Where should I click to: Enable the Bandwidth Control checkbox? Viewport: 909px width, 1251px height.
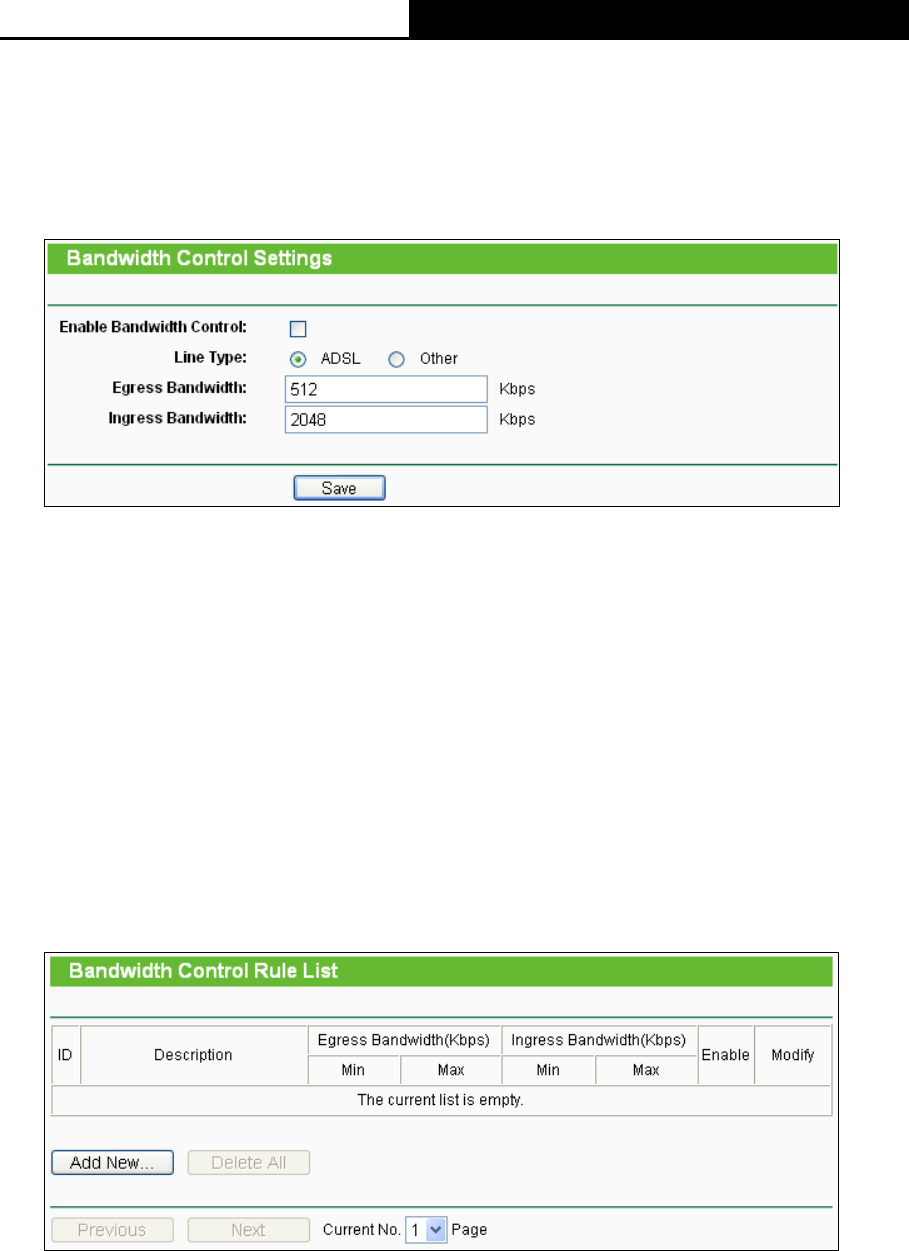coord(298,329)
